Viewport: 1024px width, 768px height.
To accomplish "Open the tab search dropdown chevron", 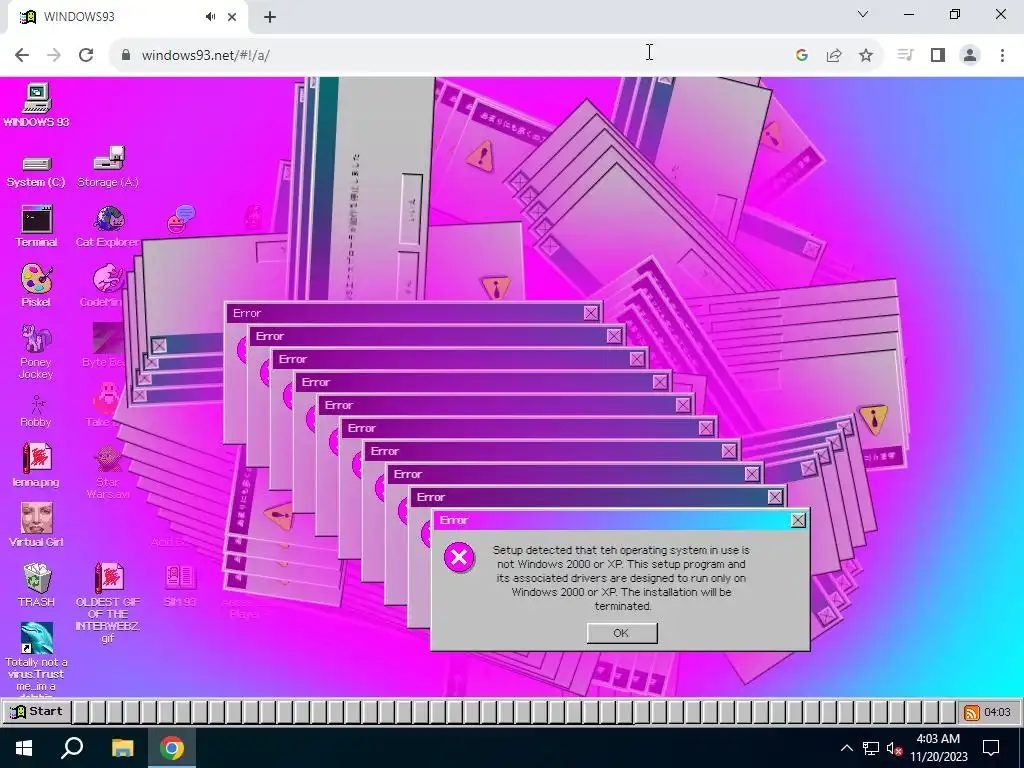I will tap(863, 14).
